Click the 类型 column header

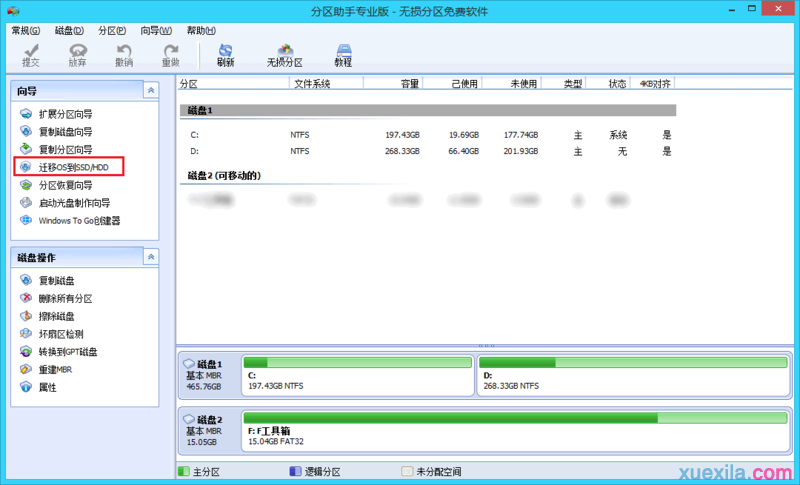[564, 84]
